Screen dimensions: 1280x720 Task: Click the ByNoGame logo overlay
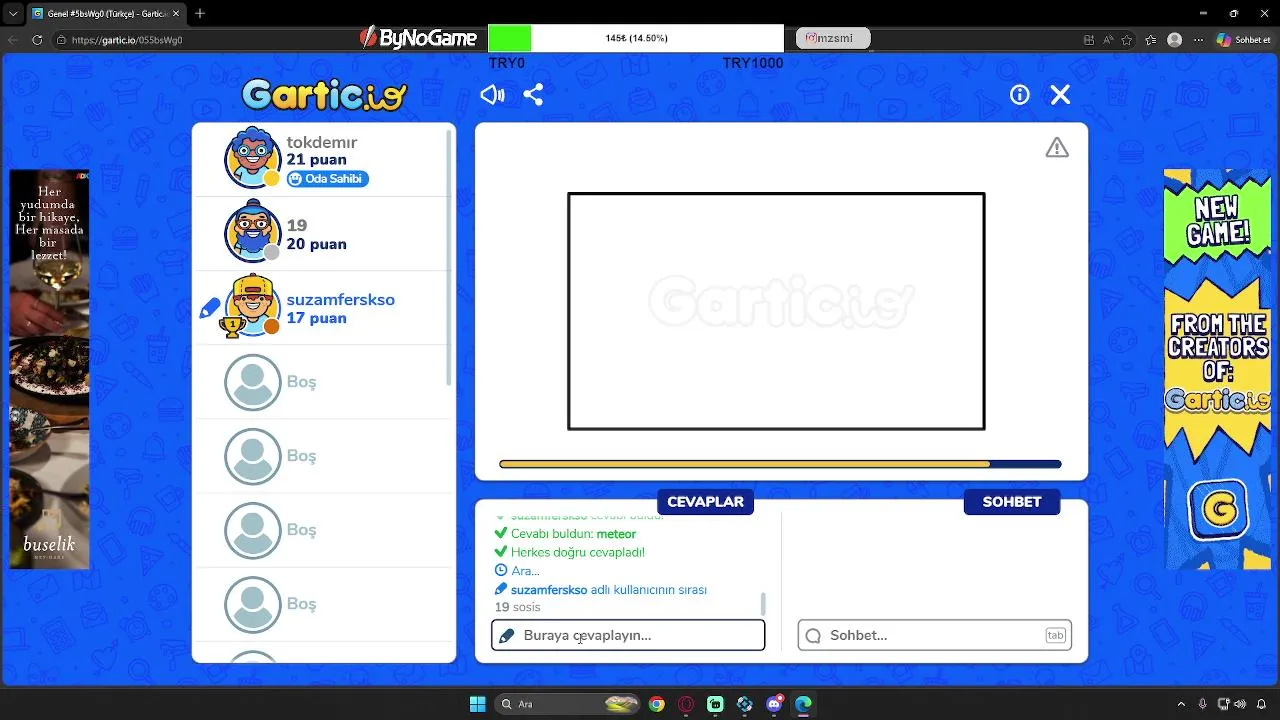click(419, 38)
